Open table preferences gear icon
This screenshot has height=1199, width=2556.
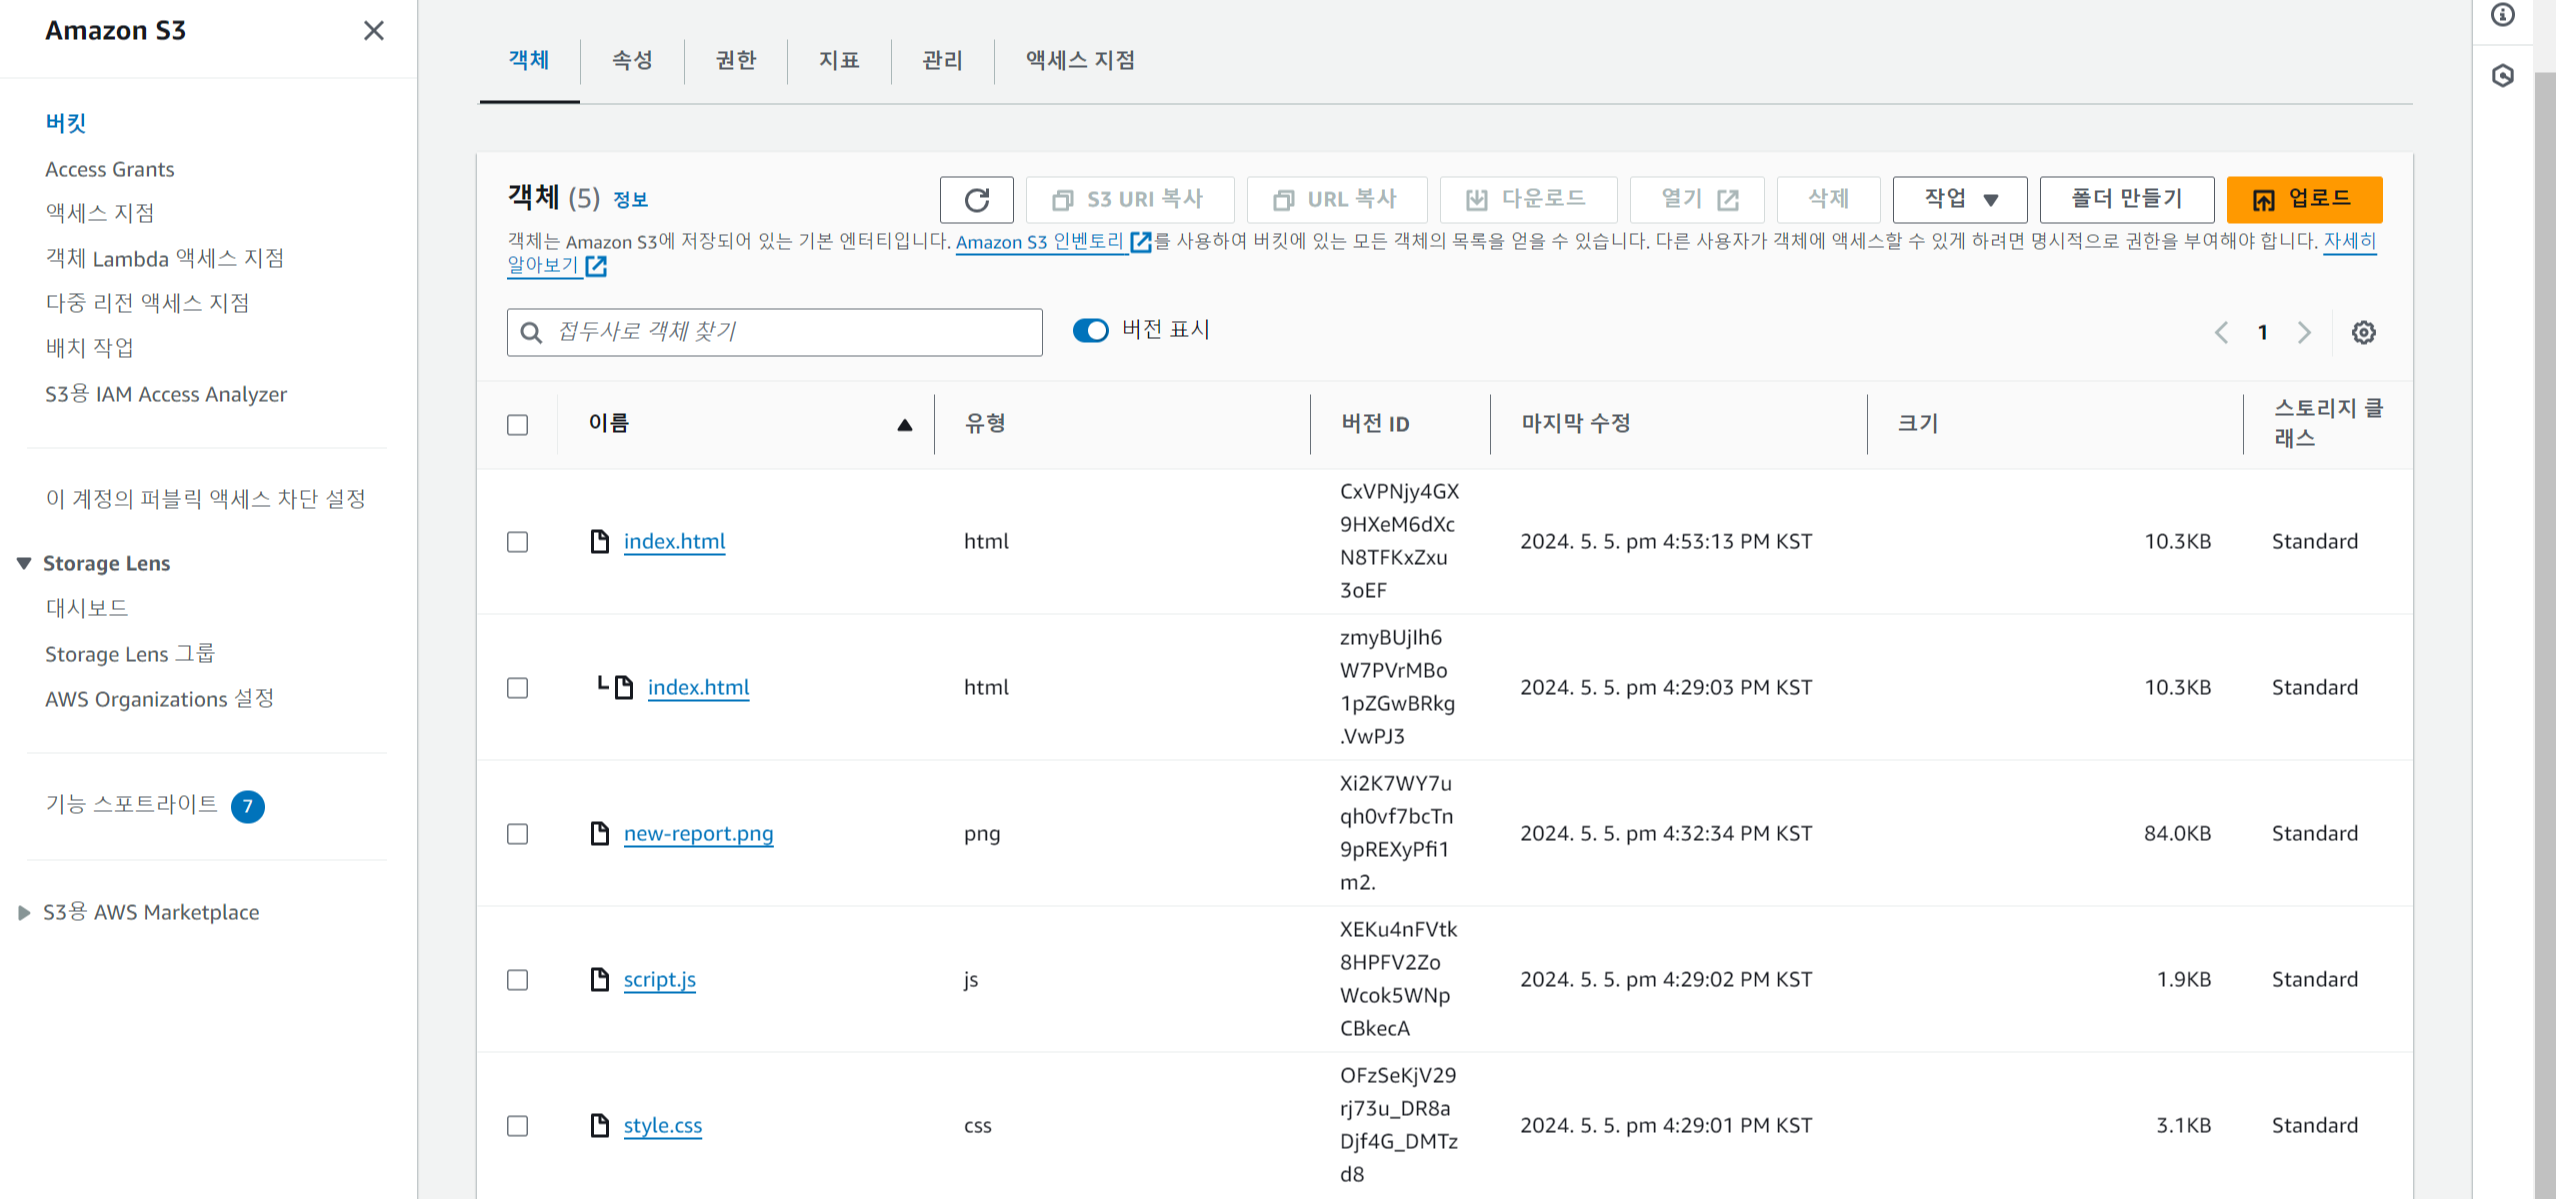[2363, 332]
